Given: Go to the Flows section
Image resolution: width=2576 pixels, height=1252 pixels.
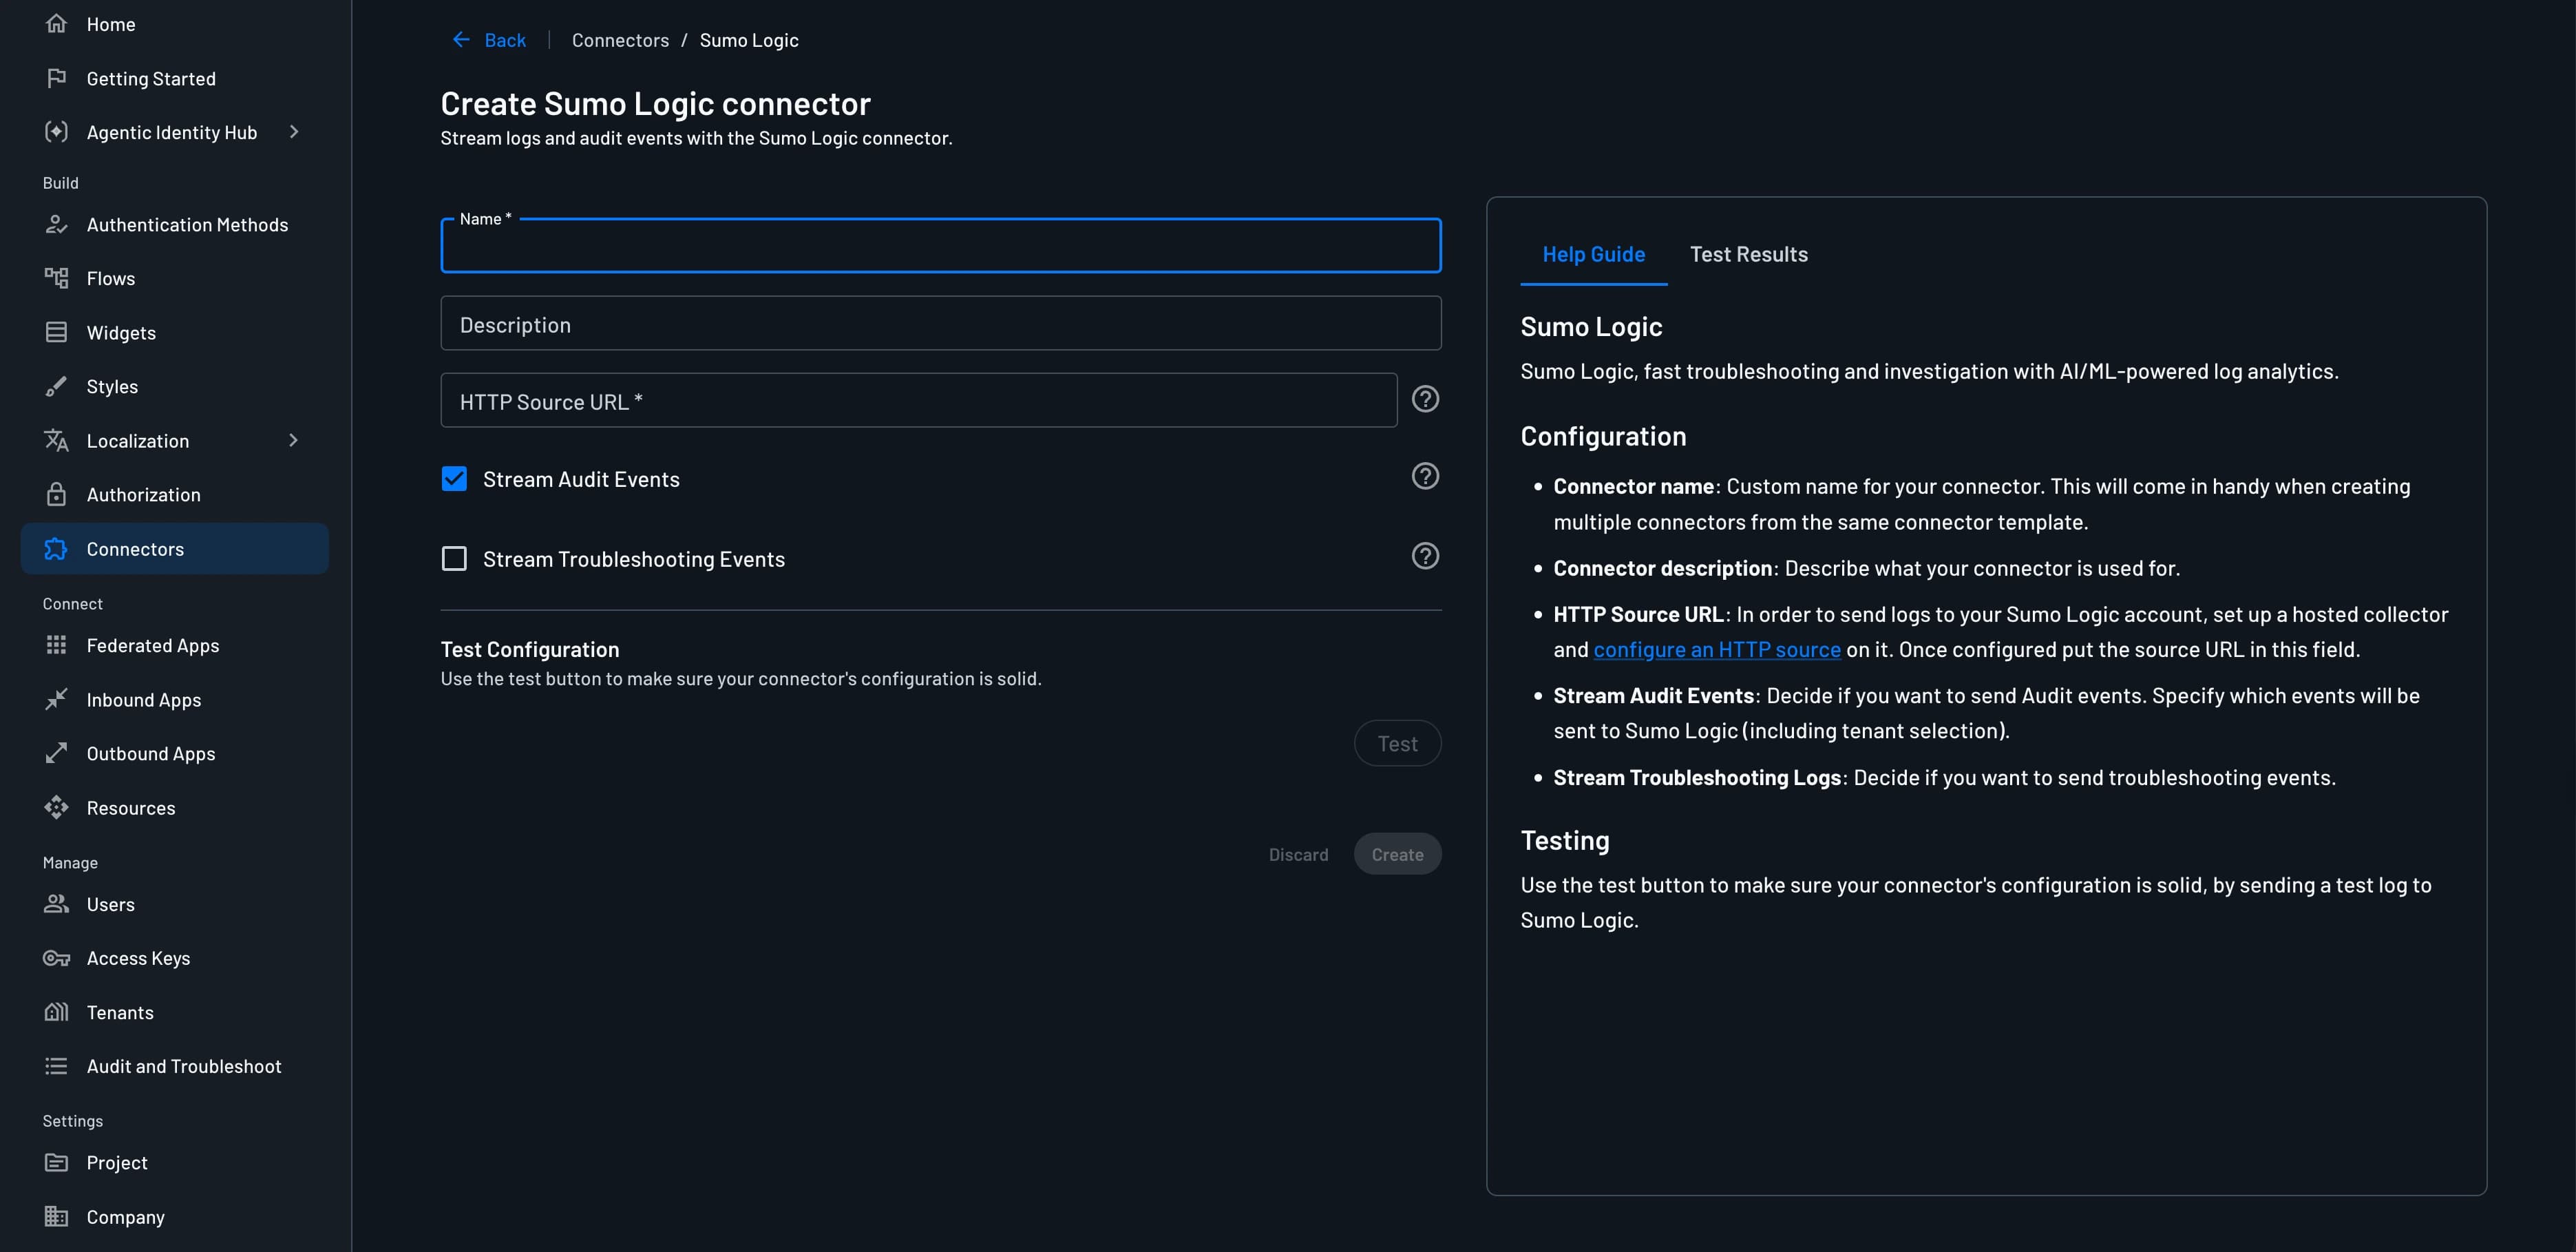Looking at the screenshot, I should [x=175, y=278].
